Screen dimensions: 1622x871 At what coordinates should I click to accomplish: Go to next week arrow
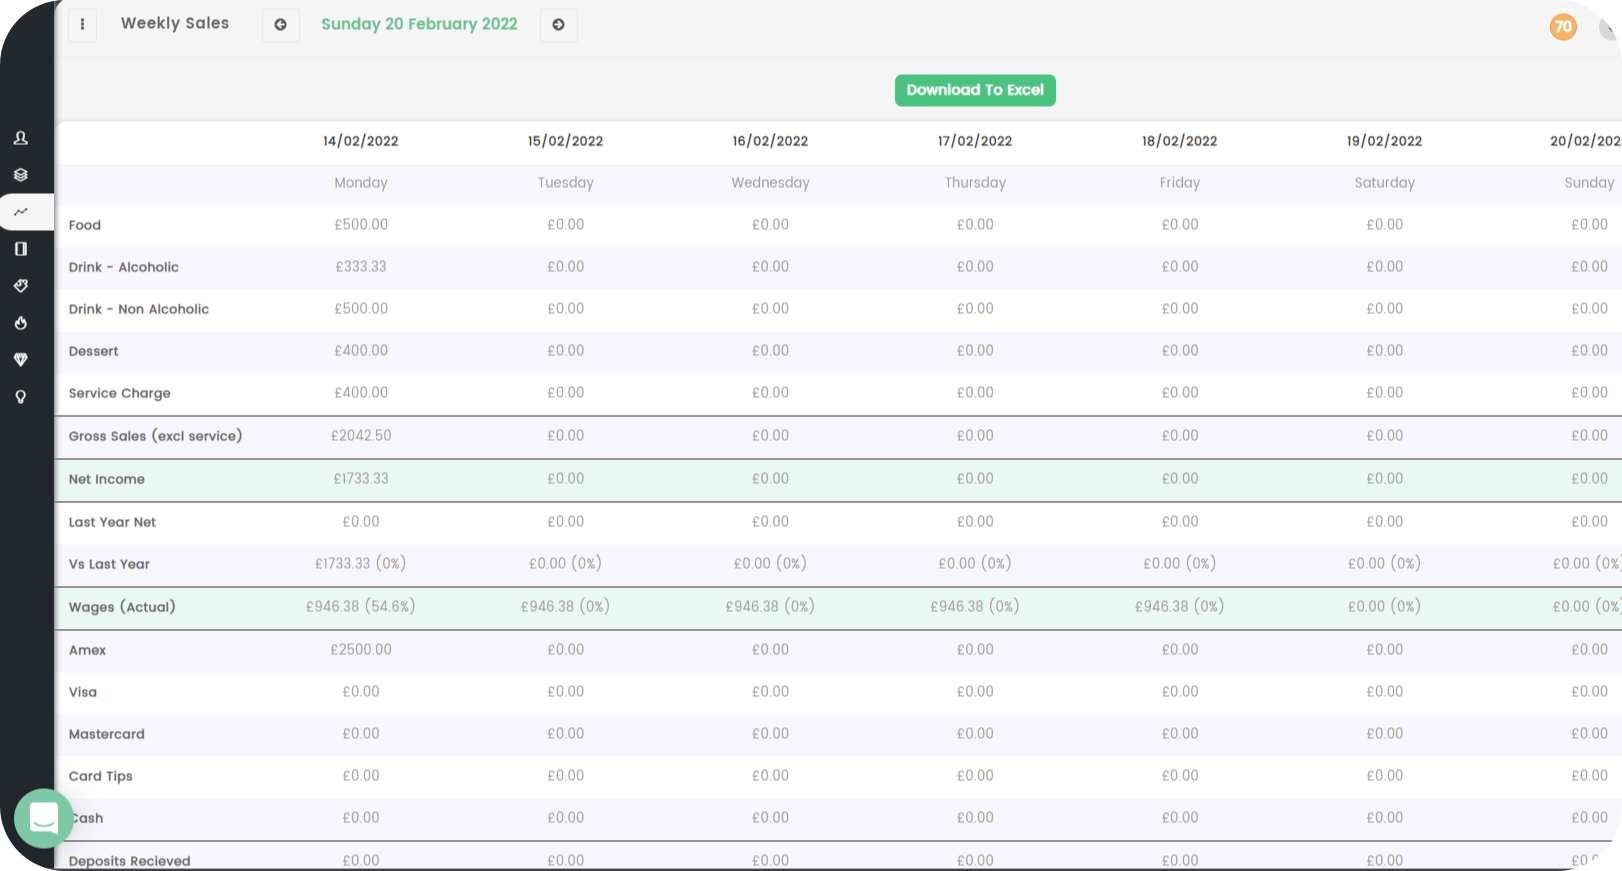[x=559, y=25]
